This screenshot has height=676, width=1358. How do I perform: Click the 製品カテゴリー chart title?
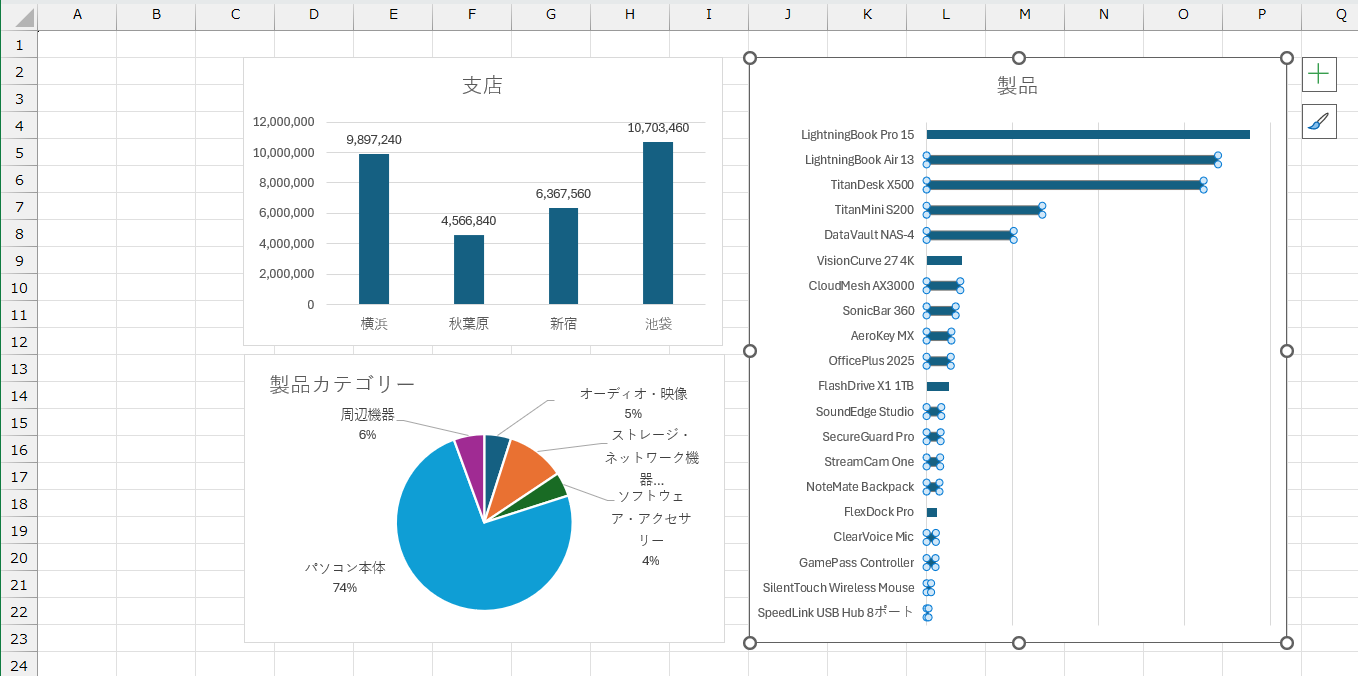pyautogui.click(x=342, y=384)
